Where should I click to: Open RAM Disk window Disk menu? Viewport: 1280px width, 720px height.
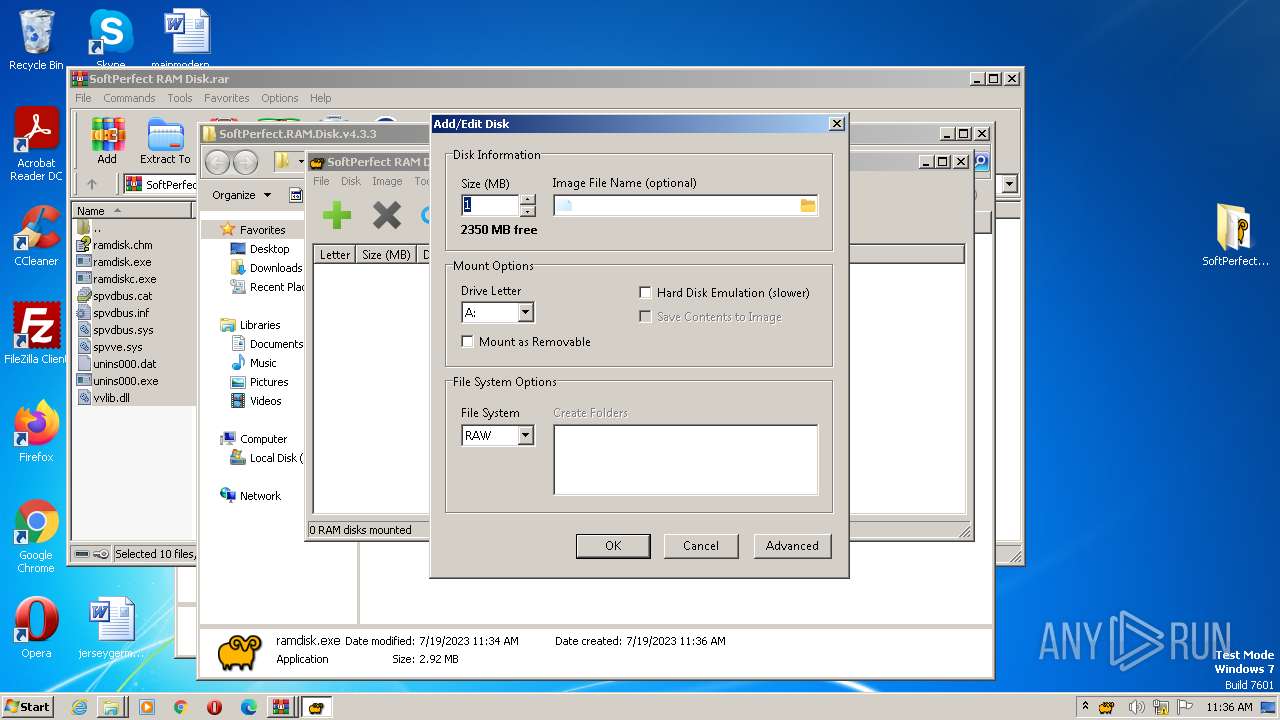(351, 181)
